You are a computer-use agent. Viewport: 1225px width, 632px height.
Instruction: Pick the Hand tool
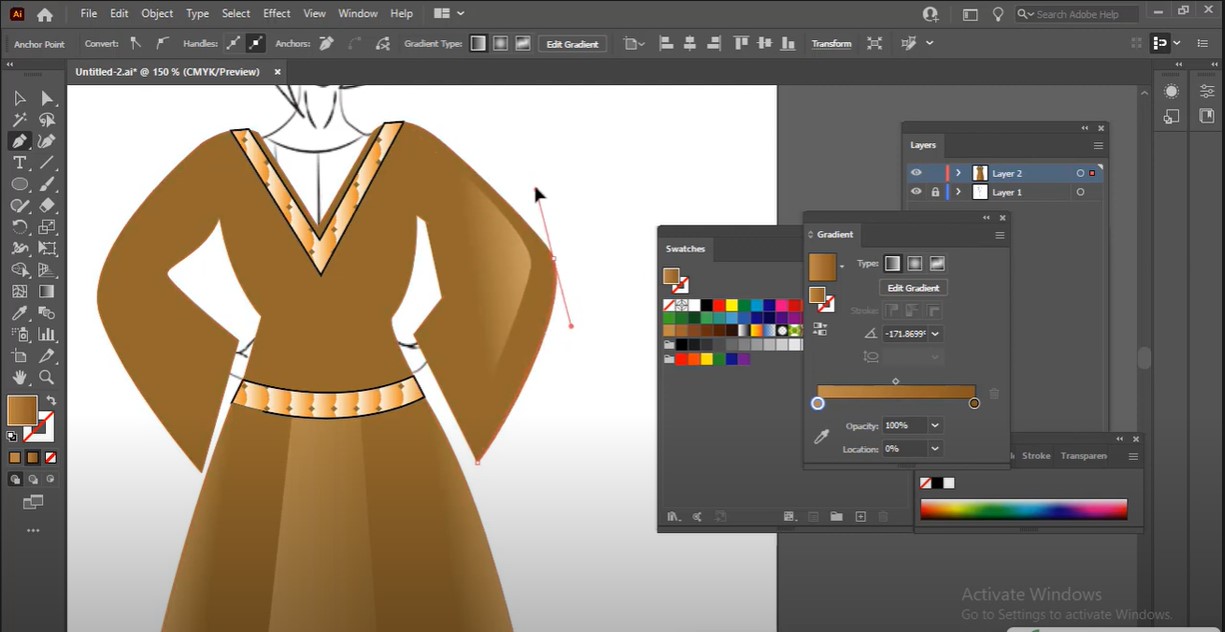point(19,377)
